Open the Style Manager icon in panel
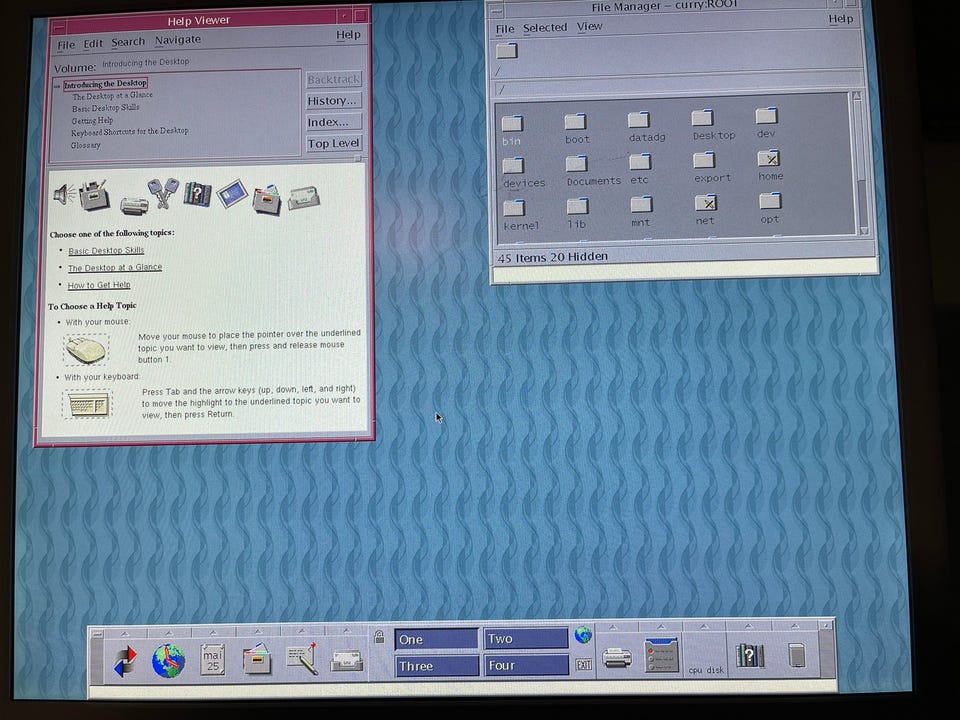This screenshot has width=960, height=720. (661, 655)
